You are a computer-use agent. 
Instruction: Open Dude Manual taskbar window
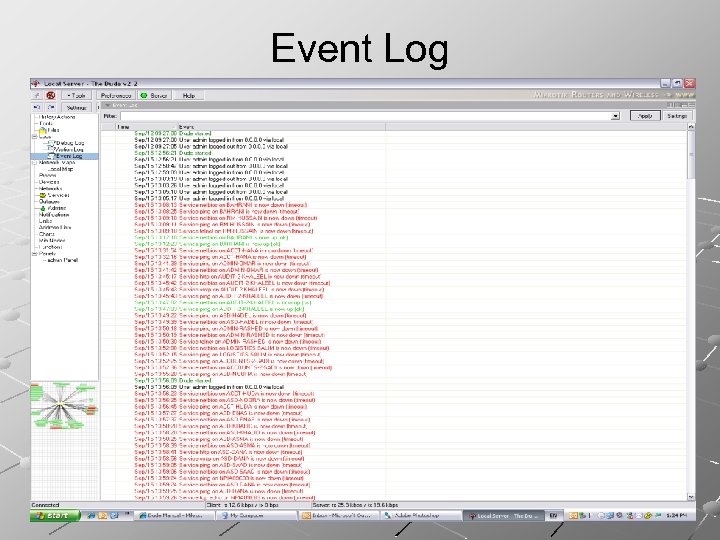click(174, 515)
